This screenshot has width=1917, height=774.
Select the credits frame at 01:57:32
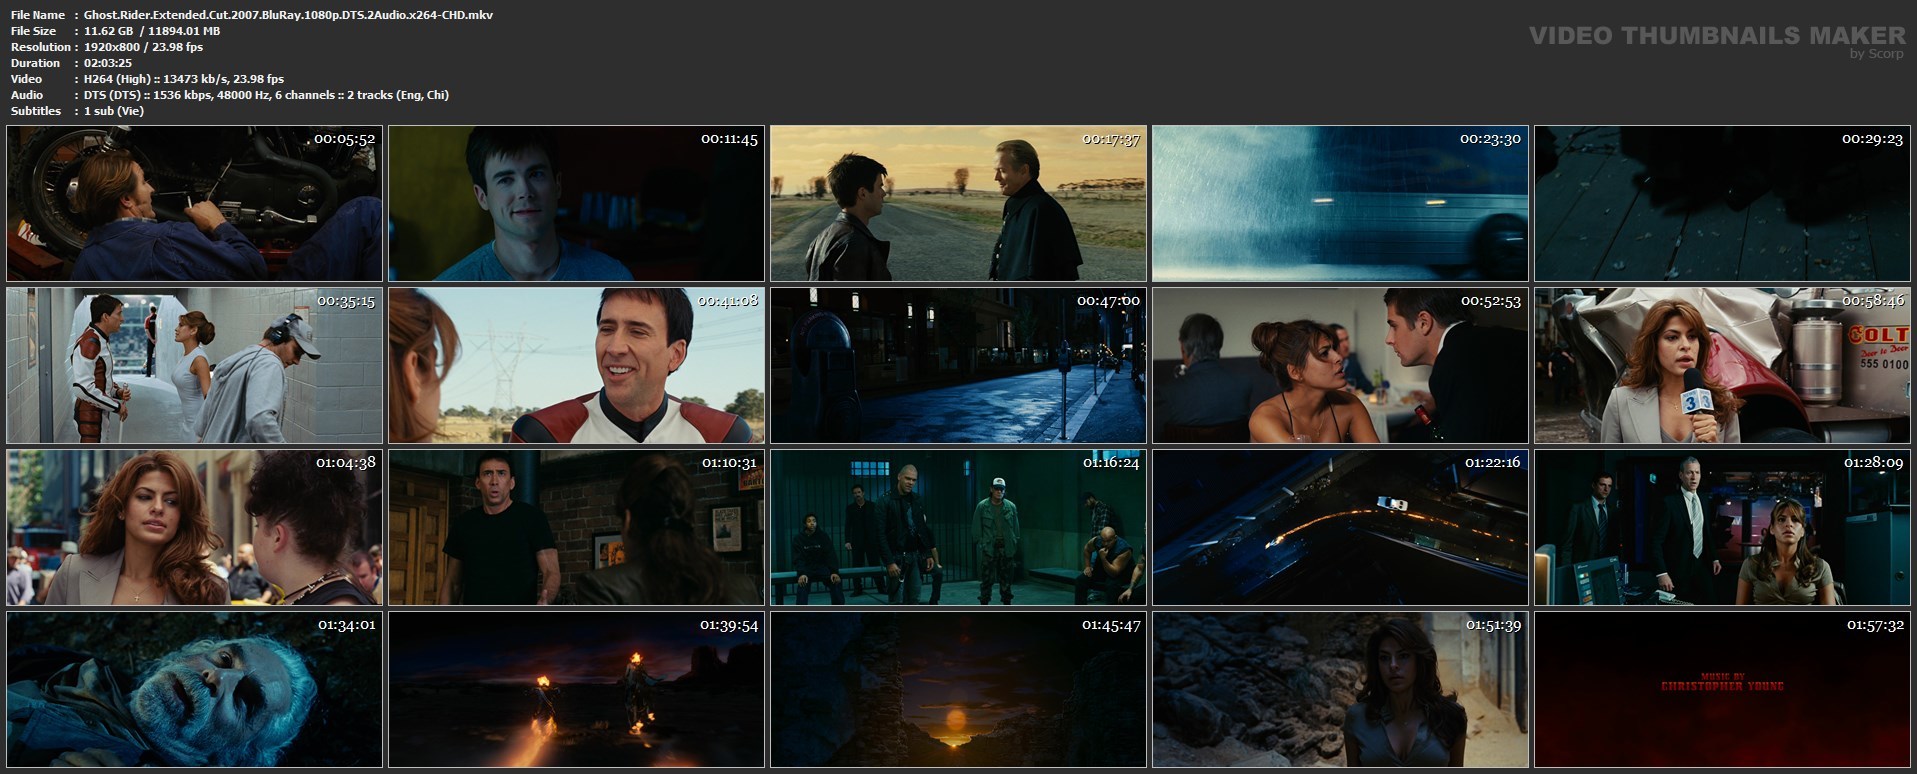[1722, 689]
